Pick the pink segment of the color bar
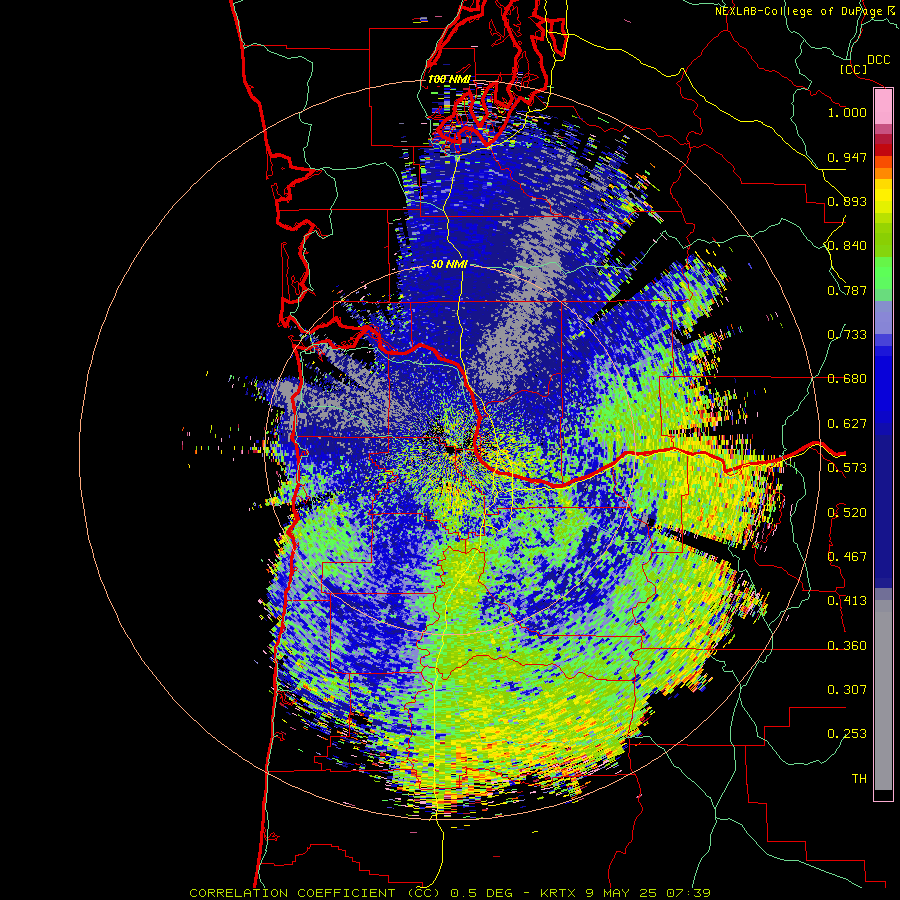The width and height of the screenshot is (900, 900). (x=883, y=106)
